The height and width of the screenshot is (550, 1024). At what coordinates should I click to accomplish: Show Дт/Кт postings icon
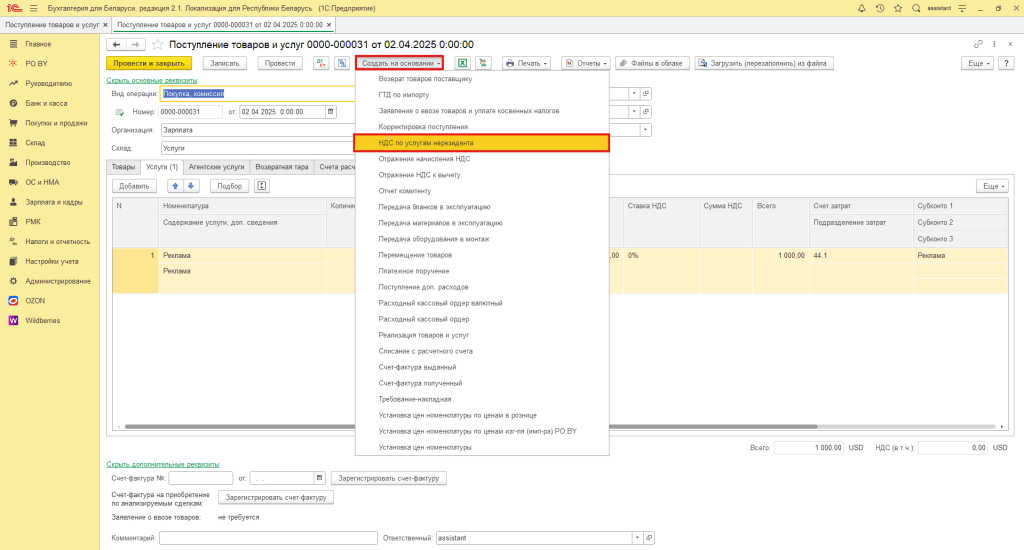pyautogui.click(x=321, y=63)
